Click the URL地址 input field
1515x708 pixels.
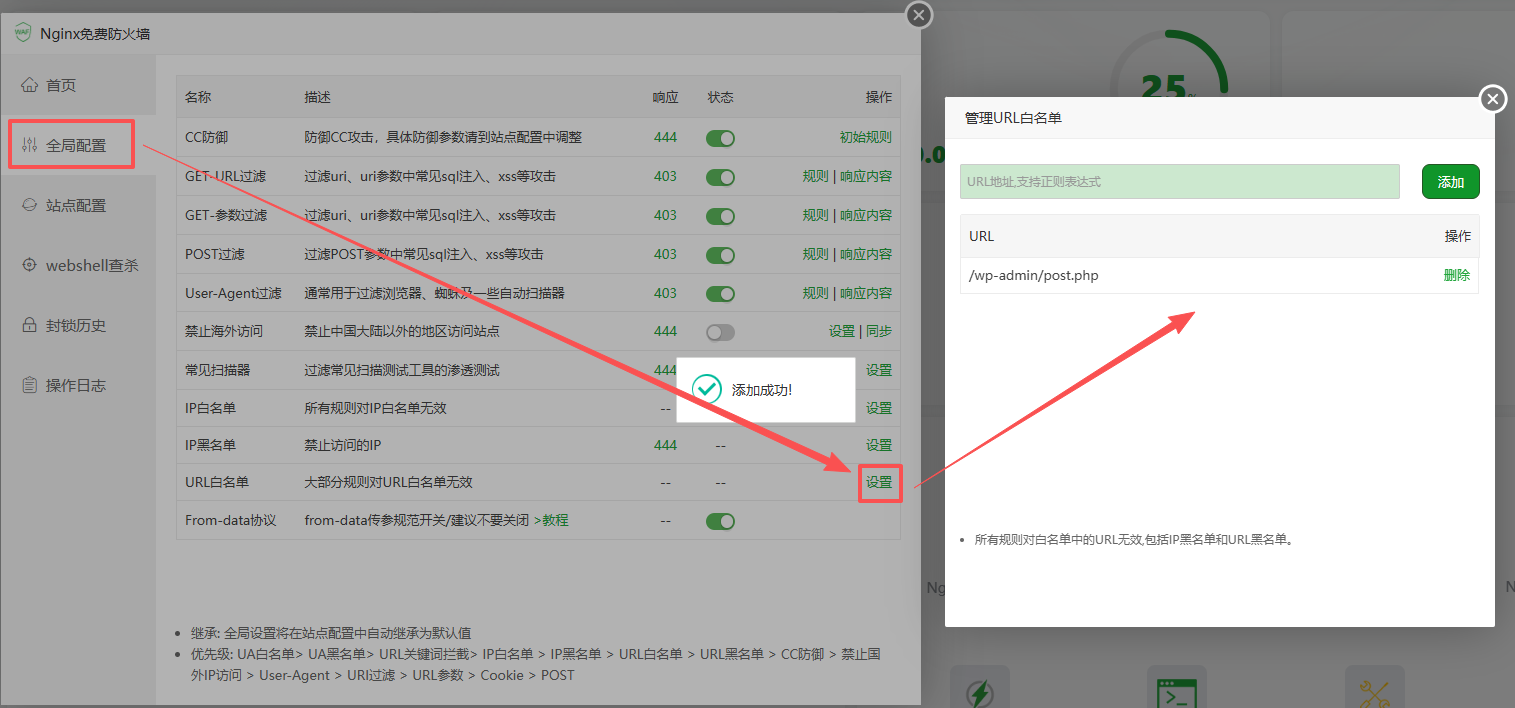click(x=1179, y=182)
